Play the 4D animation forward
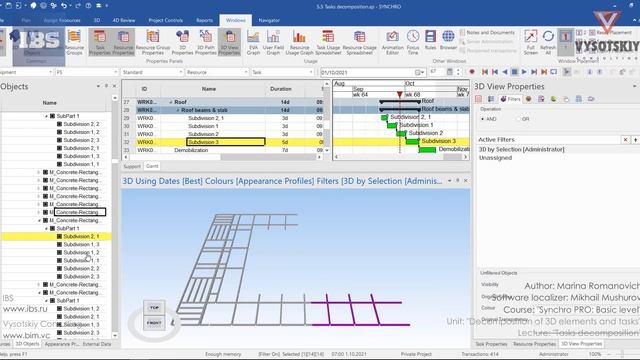The height and width of the screenshot is (360, 640). tap(524, 72)
